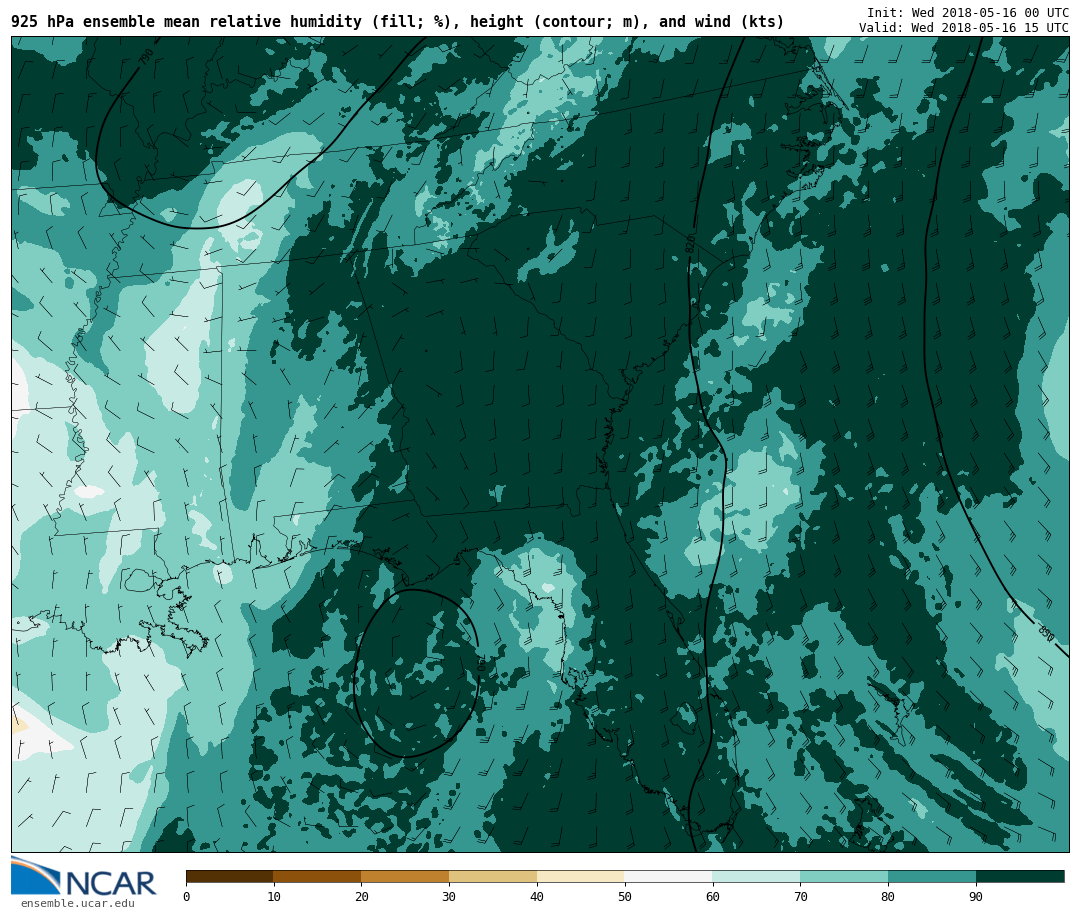Select the 10-20 brown colorbar segment
1080x915 pixels.
click(317, 877)
